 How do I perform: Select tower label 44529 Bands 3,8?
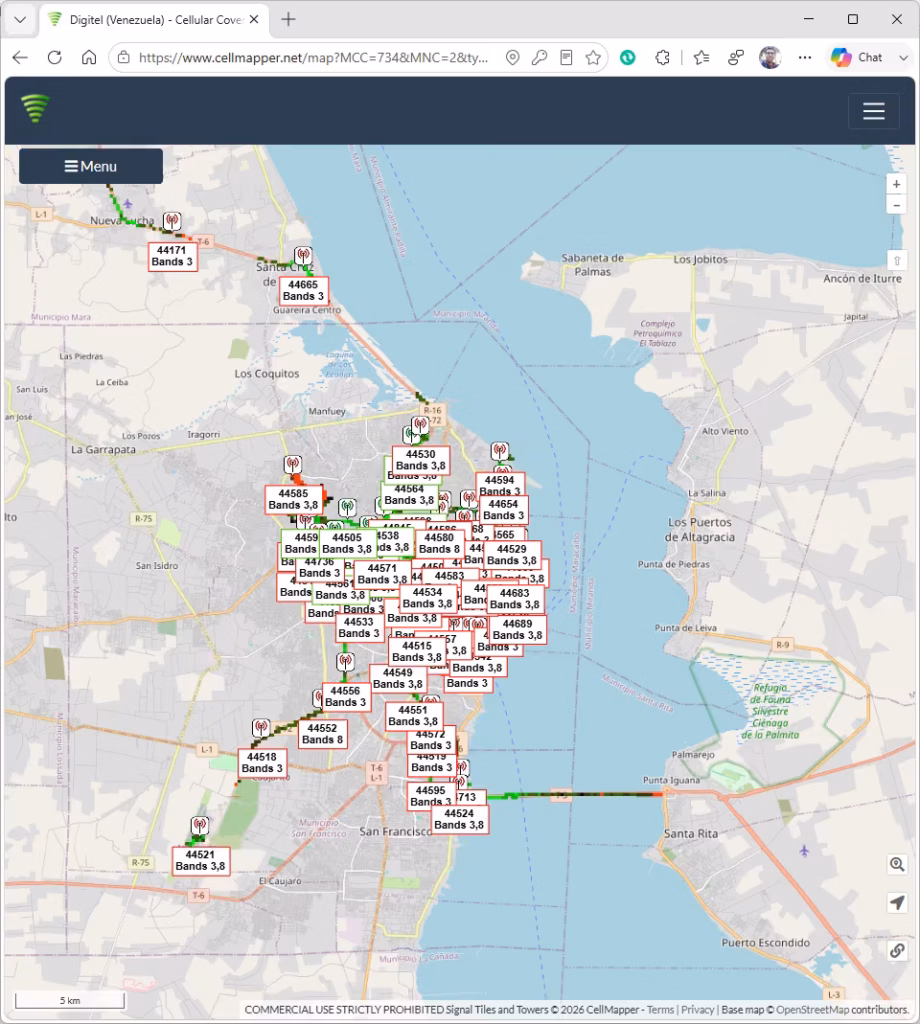click(x=512, y=555)
